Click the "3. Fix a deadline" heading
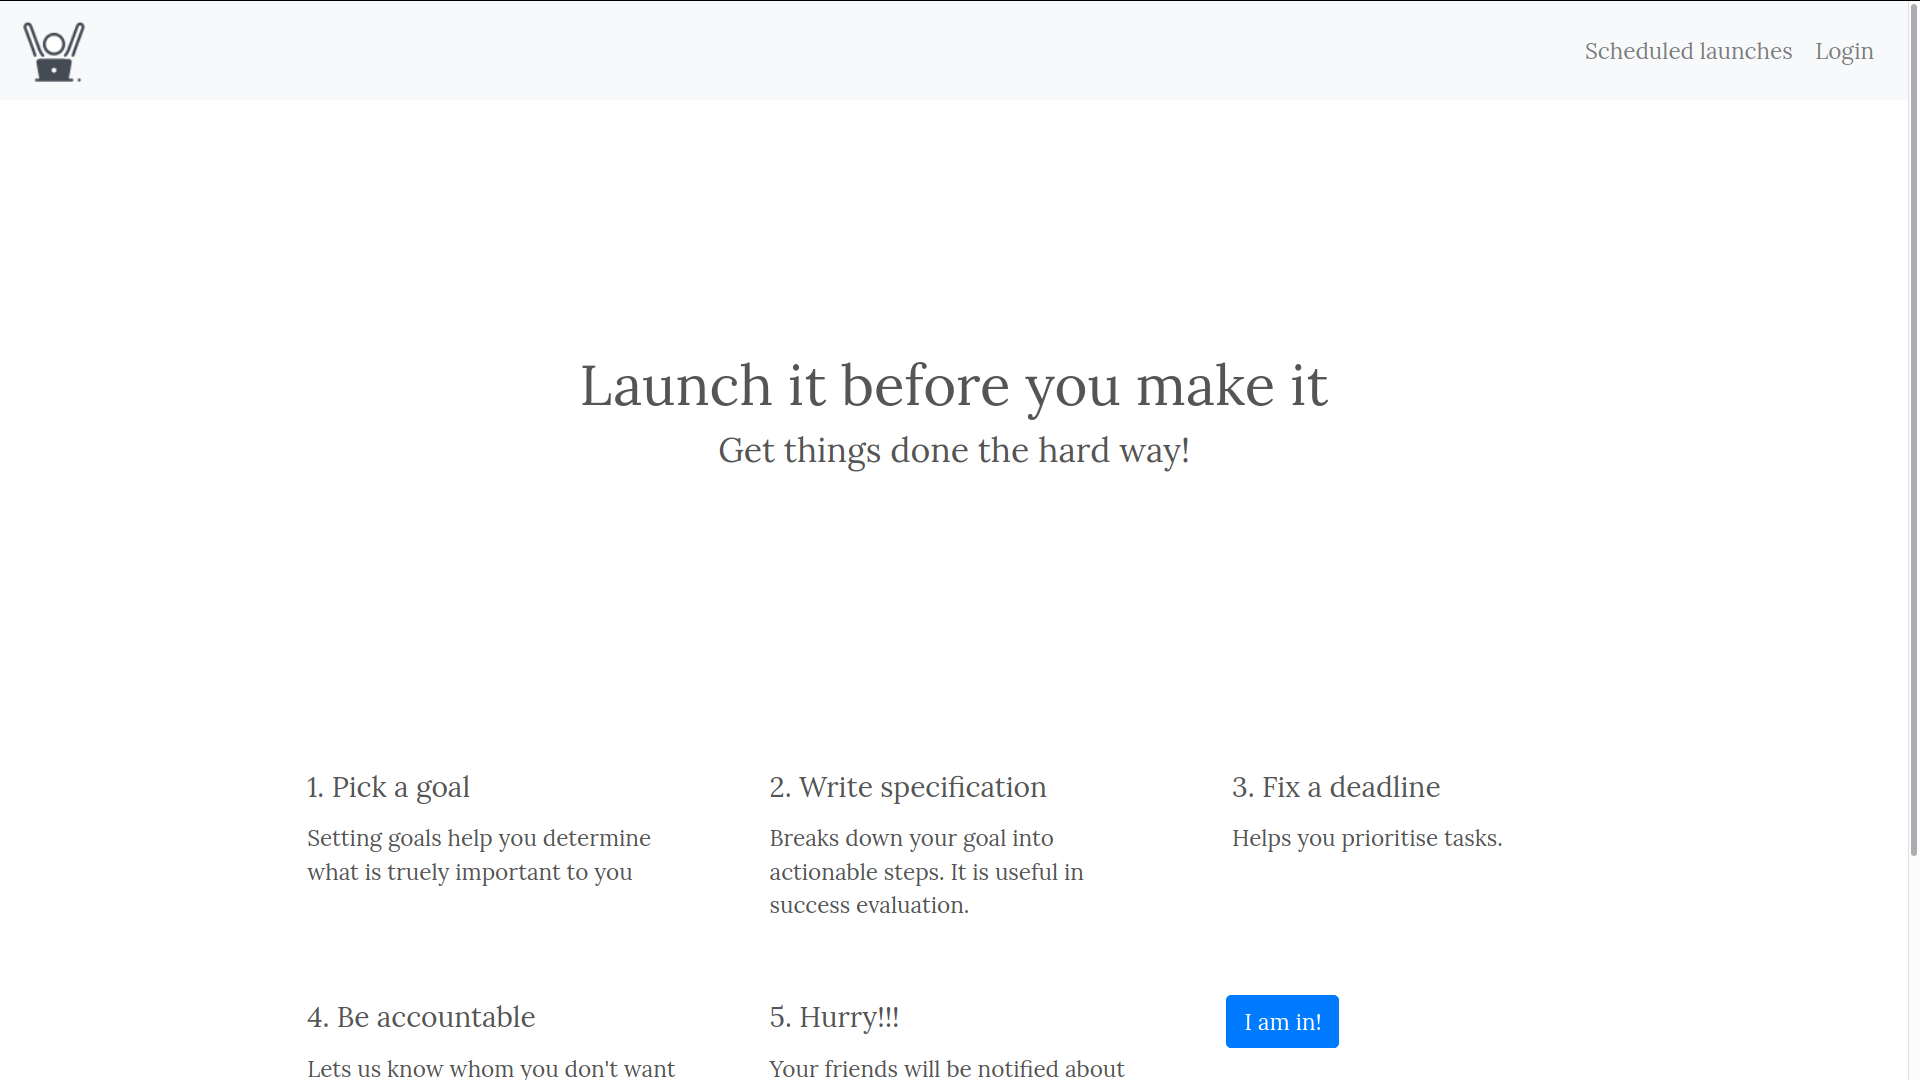The width and height of the screenshot is (1920, 1080). 1335,787
